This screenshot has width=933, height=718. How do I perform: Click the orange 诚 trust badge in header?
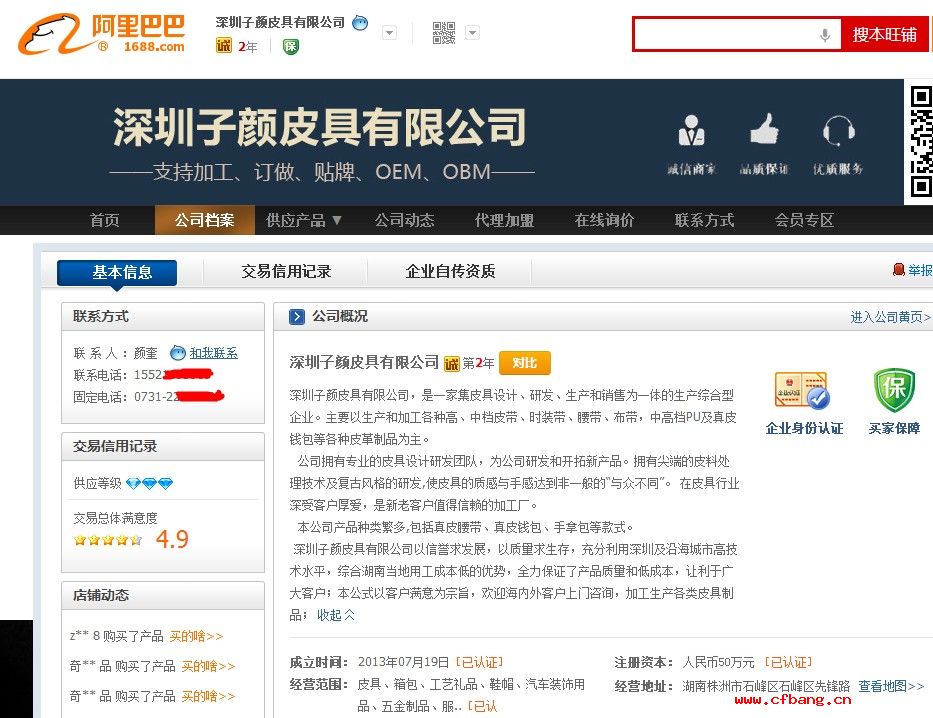(224, 46)
